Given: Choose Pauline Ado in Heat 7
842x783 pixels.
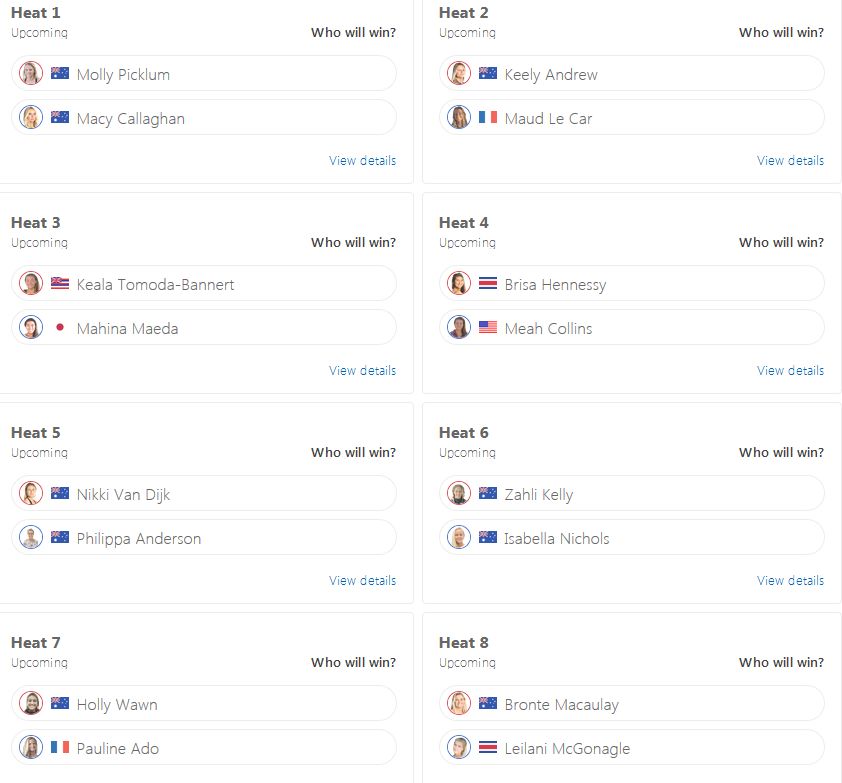Looking at the screenshot, I should [204, 747].
